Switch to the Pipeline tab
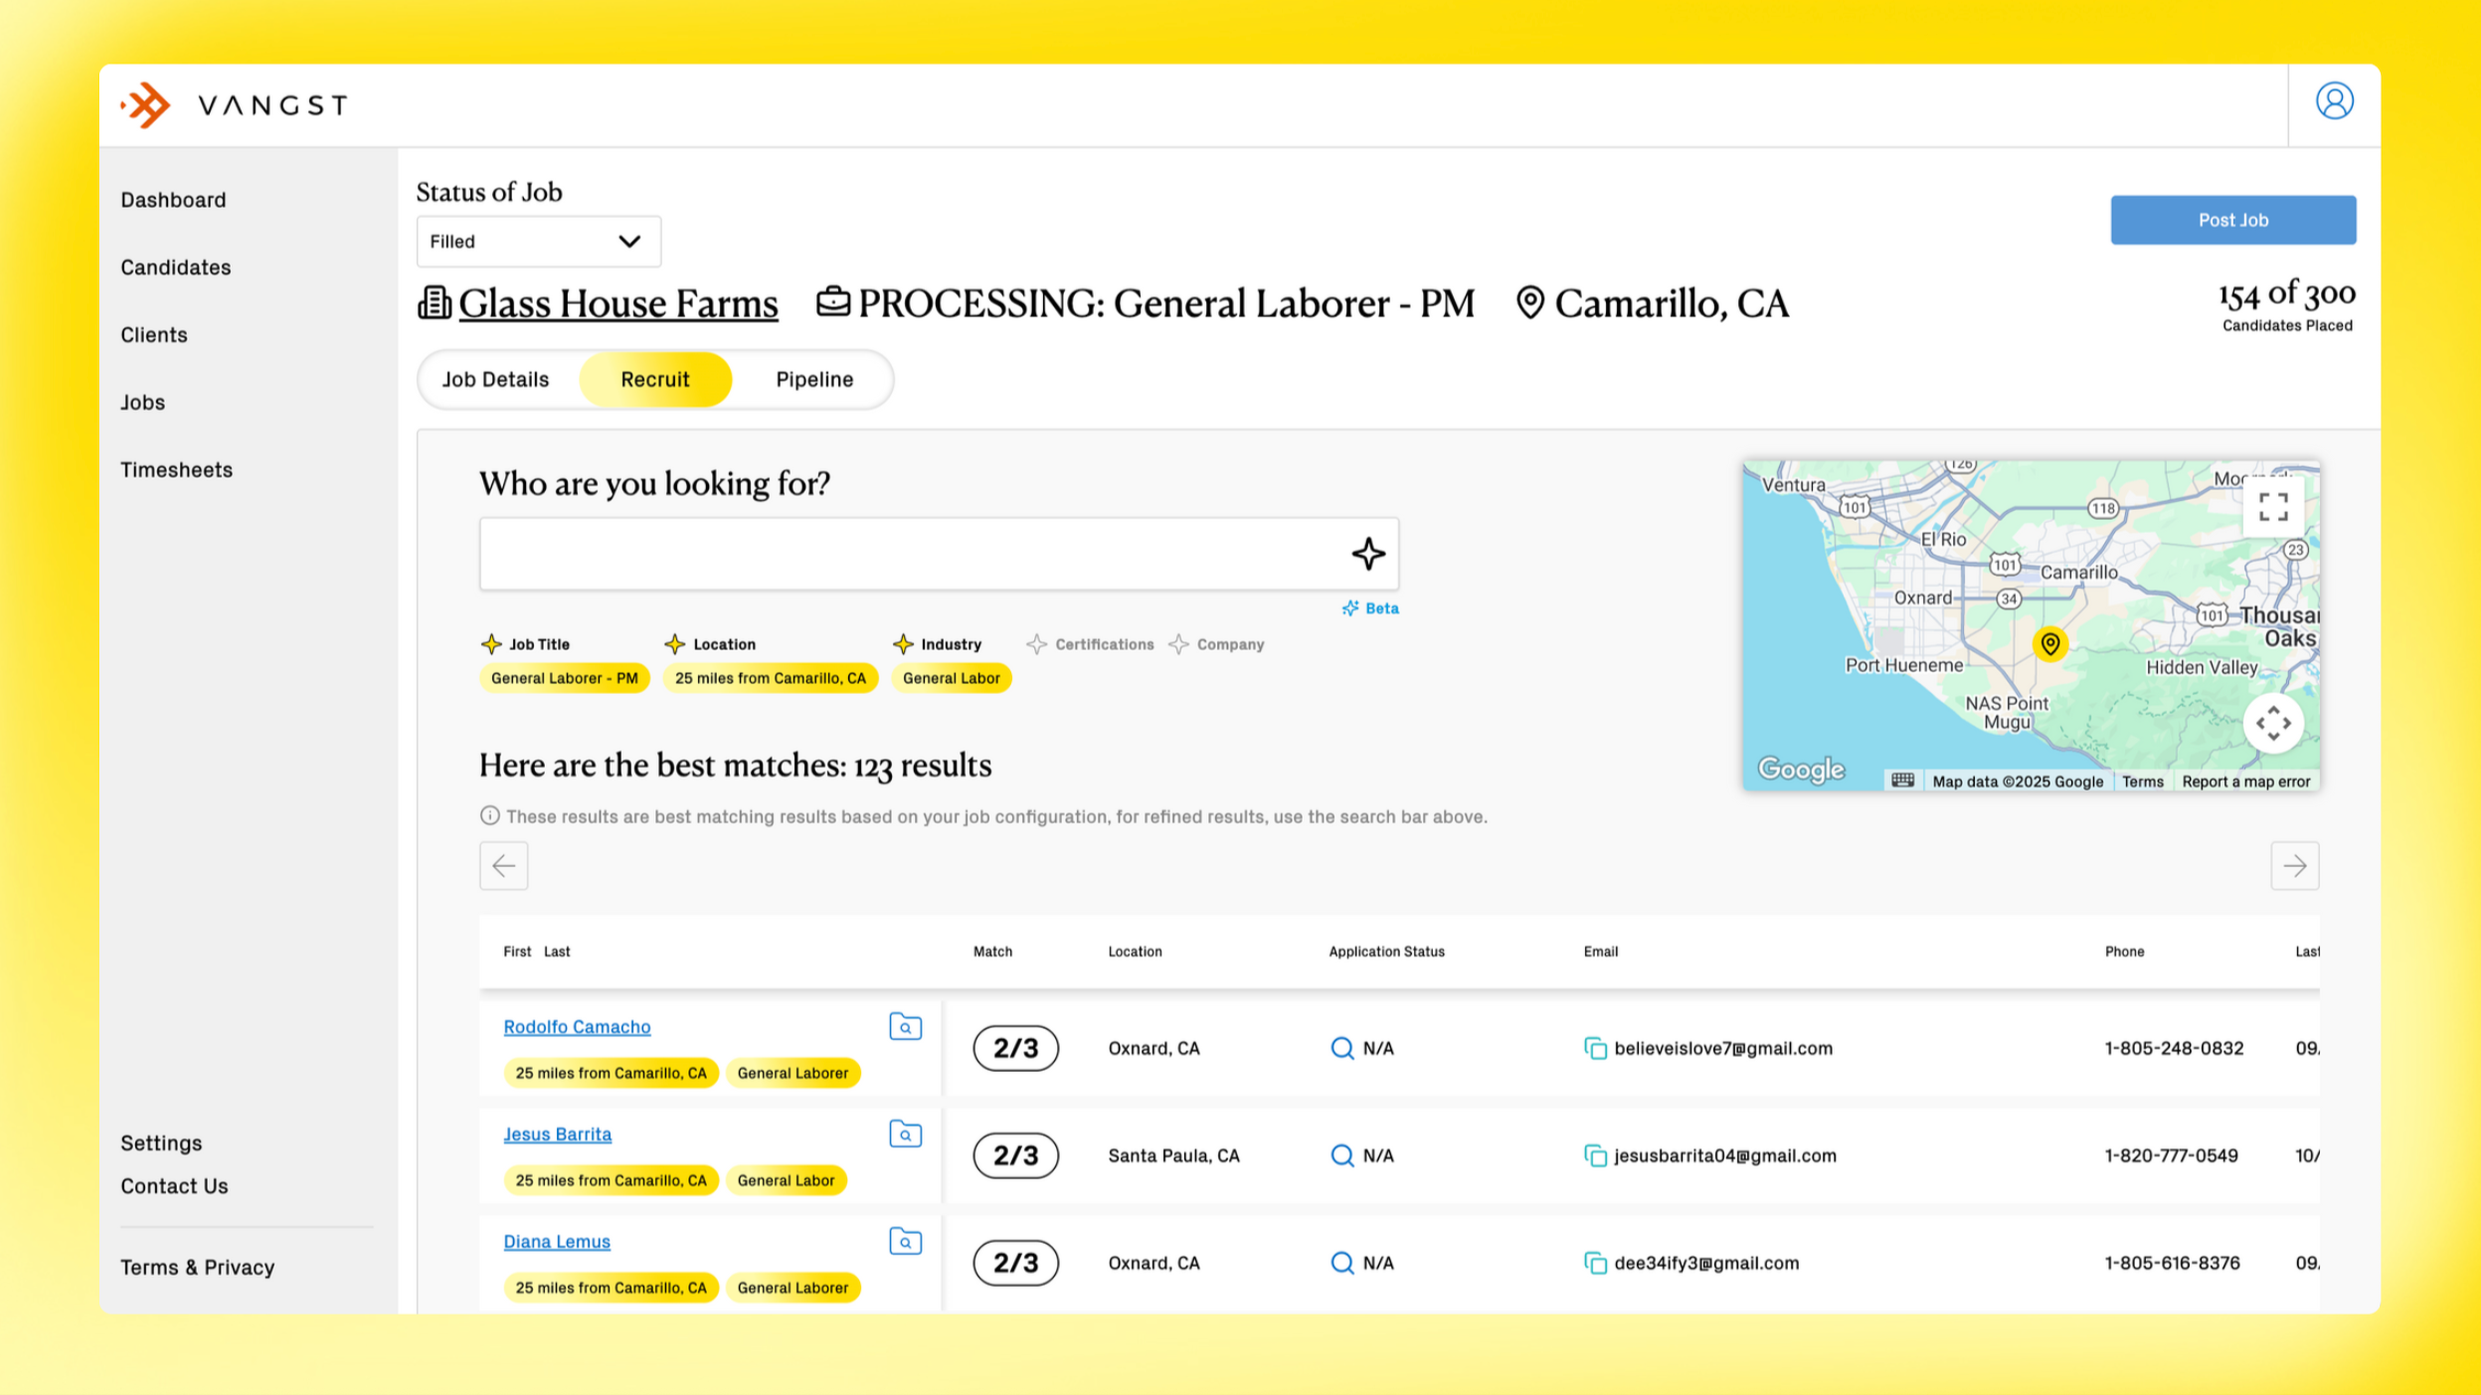This screenshot has width=2481, height=1395. [x=814, y=380]
